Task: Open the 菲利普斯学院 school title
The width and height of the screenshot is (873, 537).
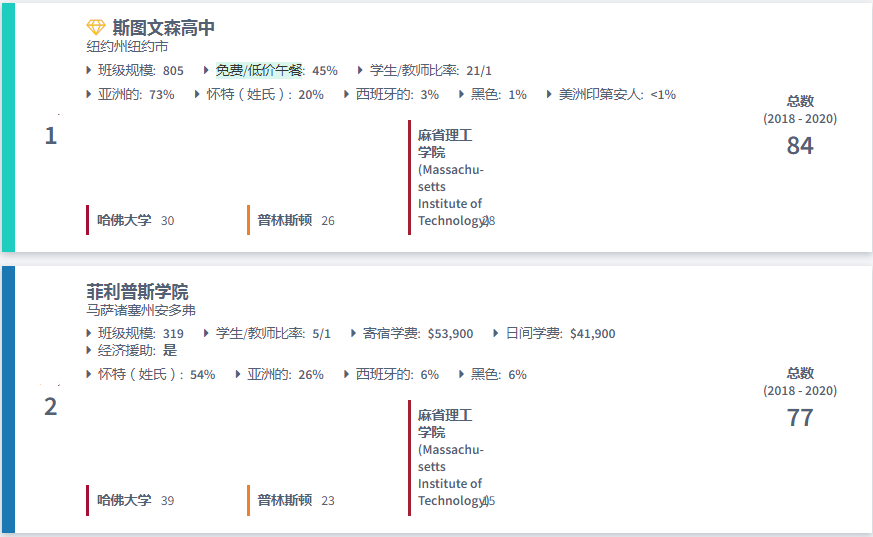Action: 137,292
